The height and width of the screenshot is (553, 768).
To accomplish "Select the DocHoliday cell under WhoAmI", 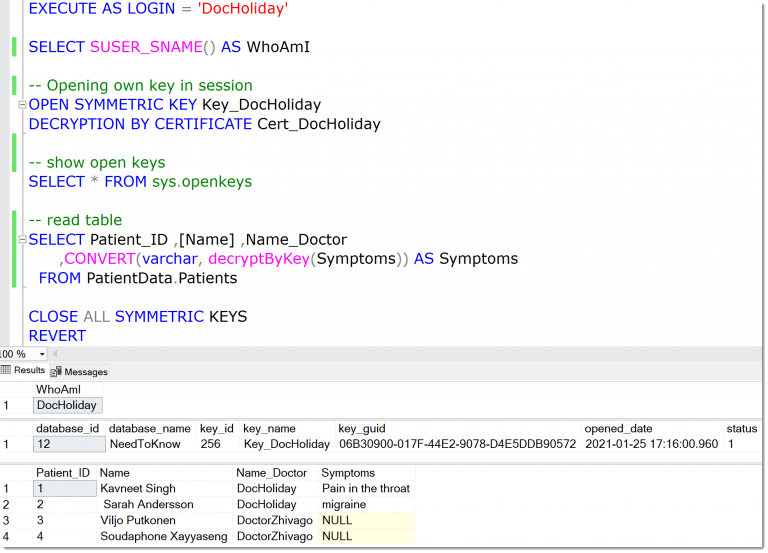I will pos(67,405).
